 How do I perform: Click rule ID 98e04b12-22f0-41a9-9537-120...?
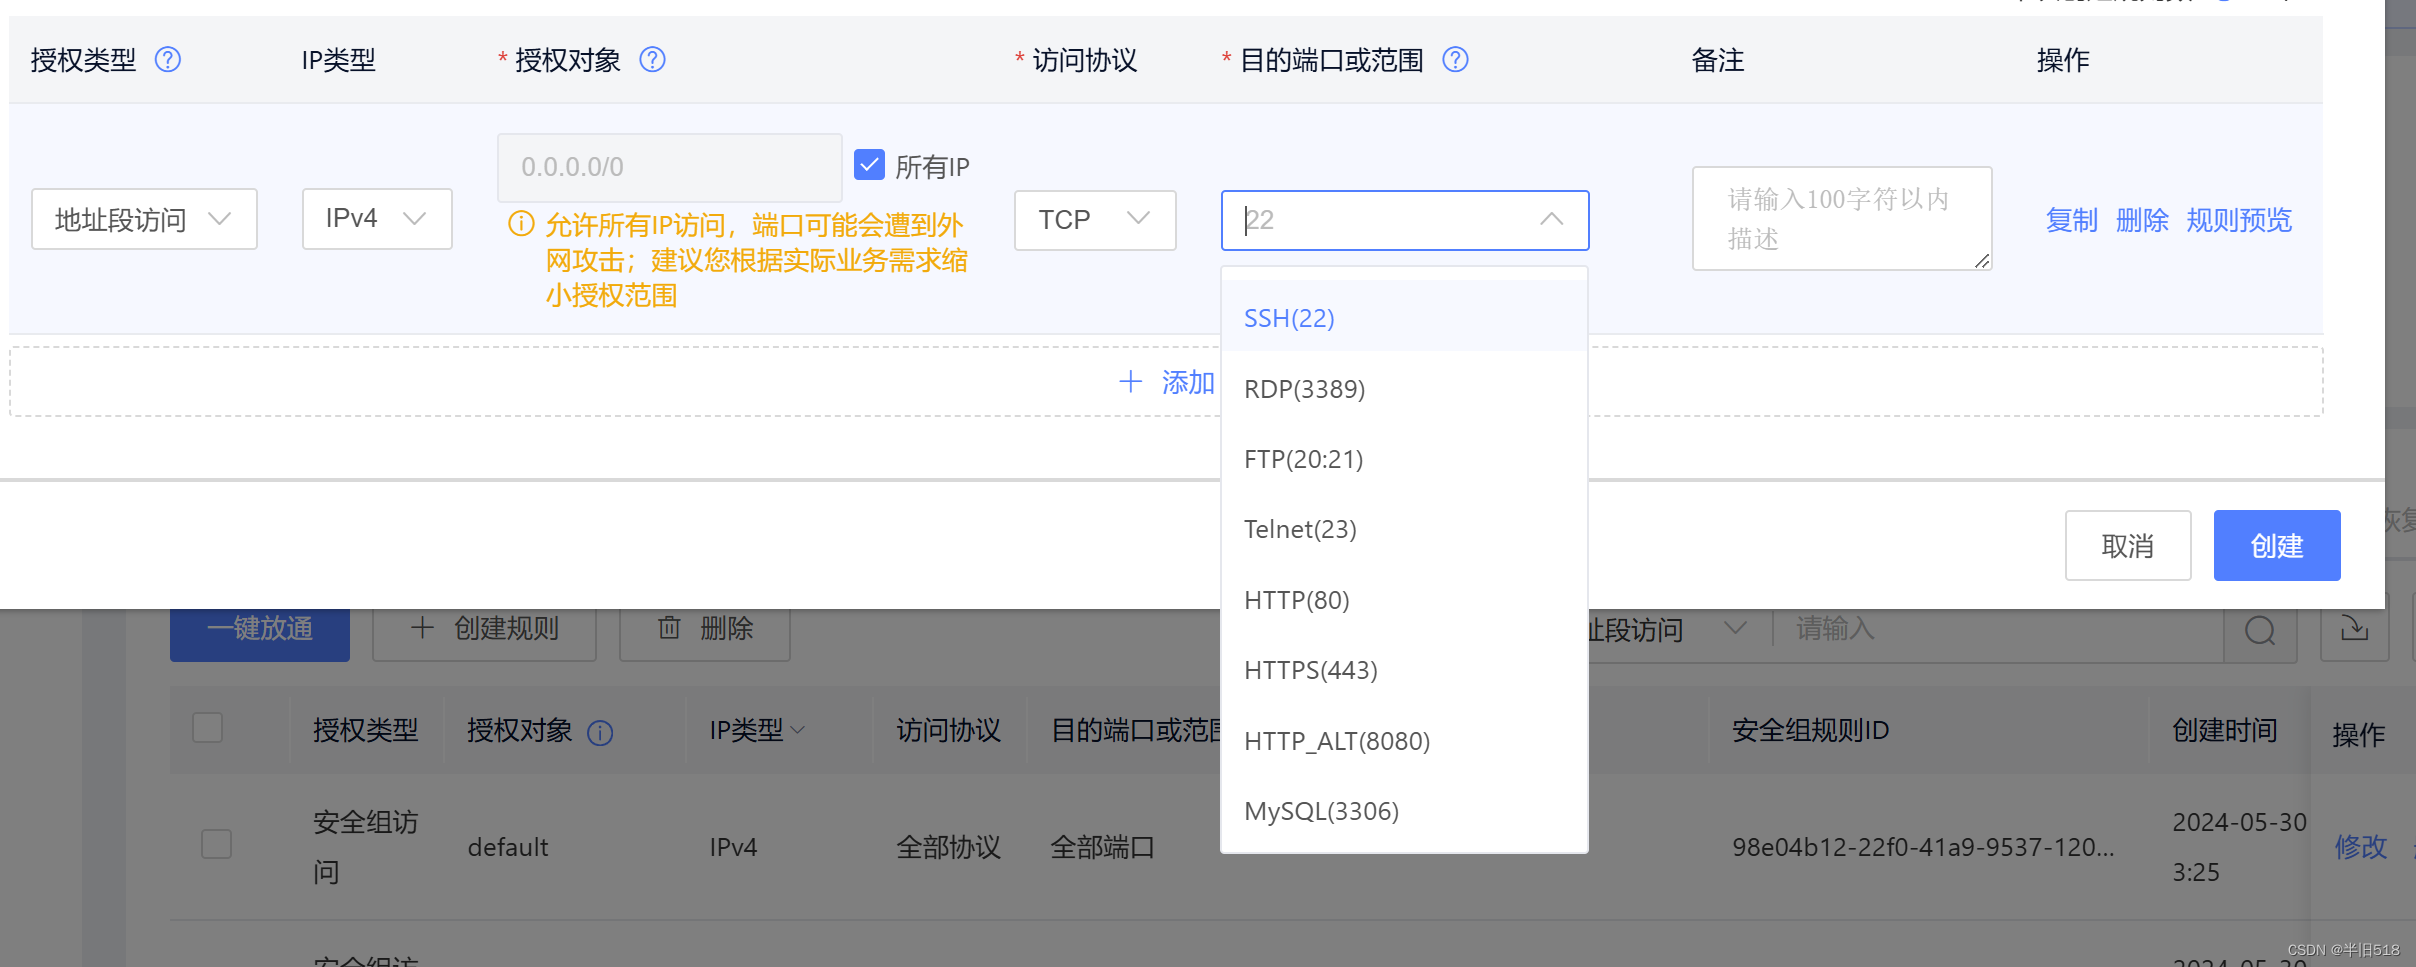[1923, 847]
